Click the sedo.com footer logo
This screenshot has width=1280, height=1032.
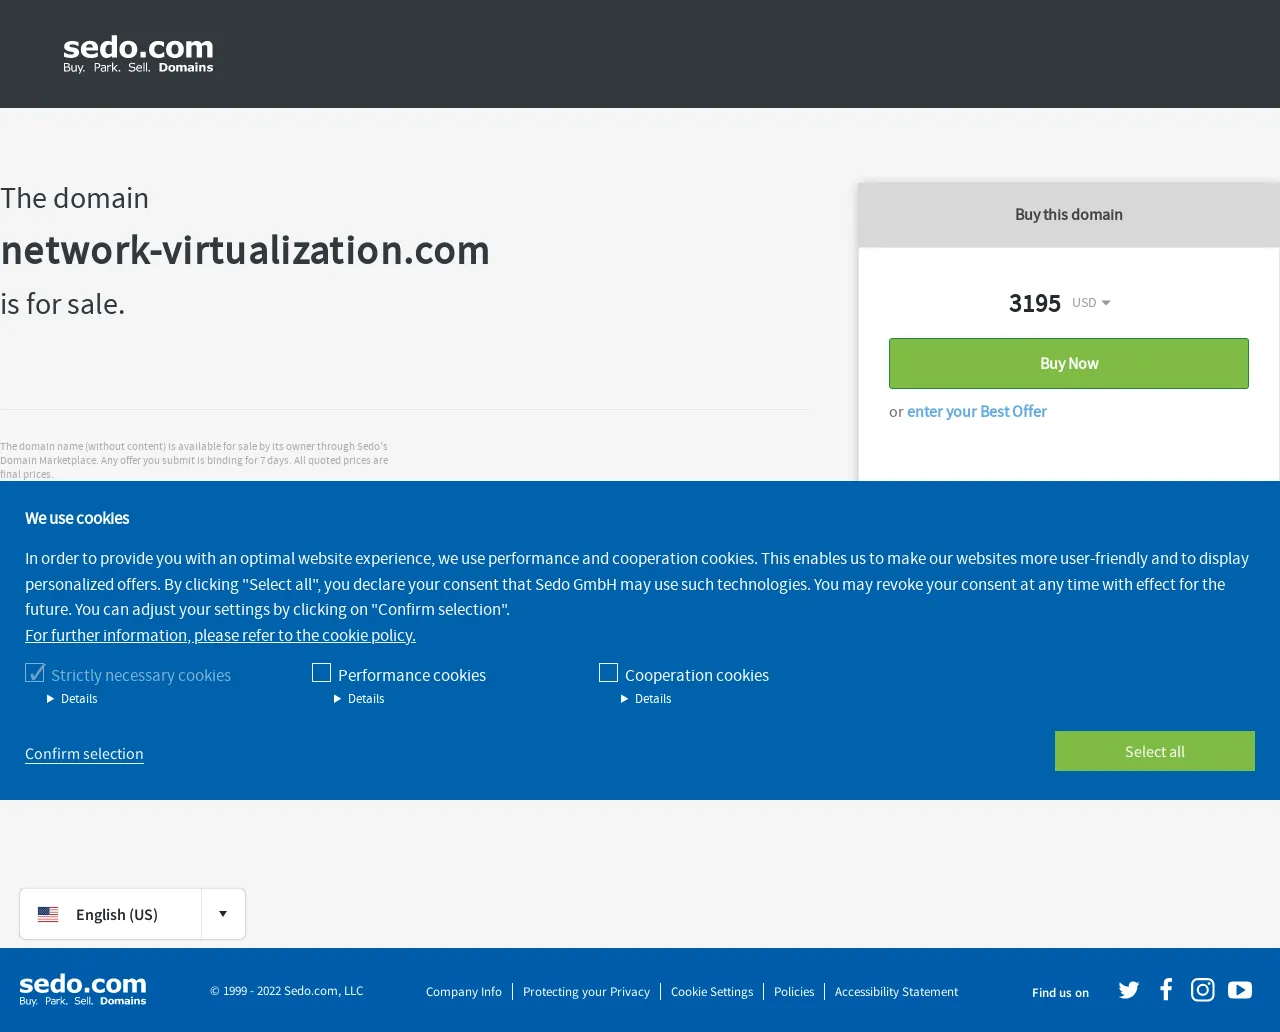(83, 990)
